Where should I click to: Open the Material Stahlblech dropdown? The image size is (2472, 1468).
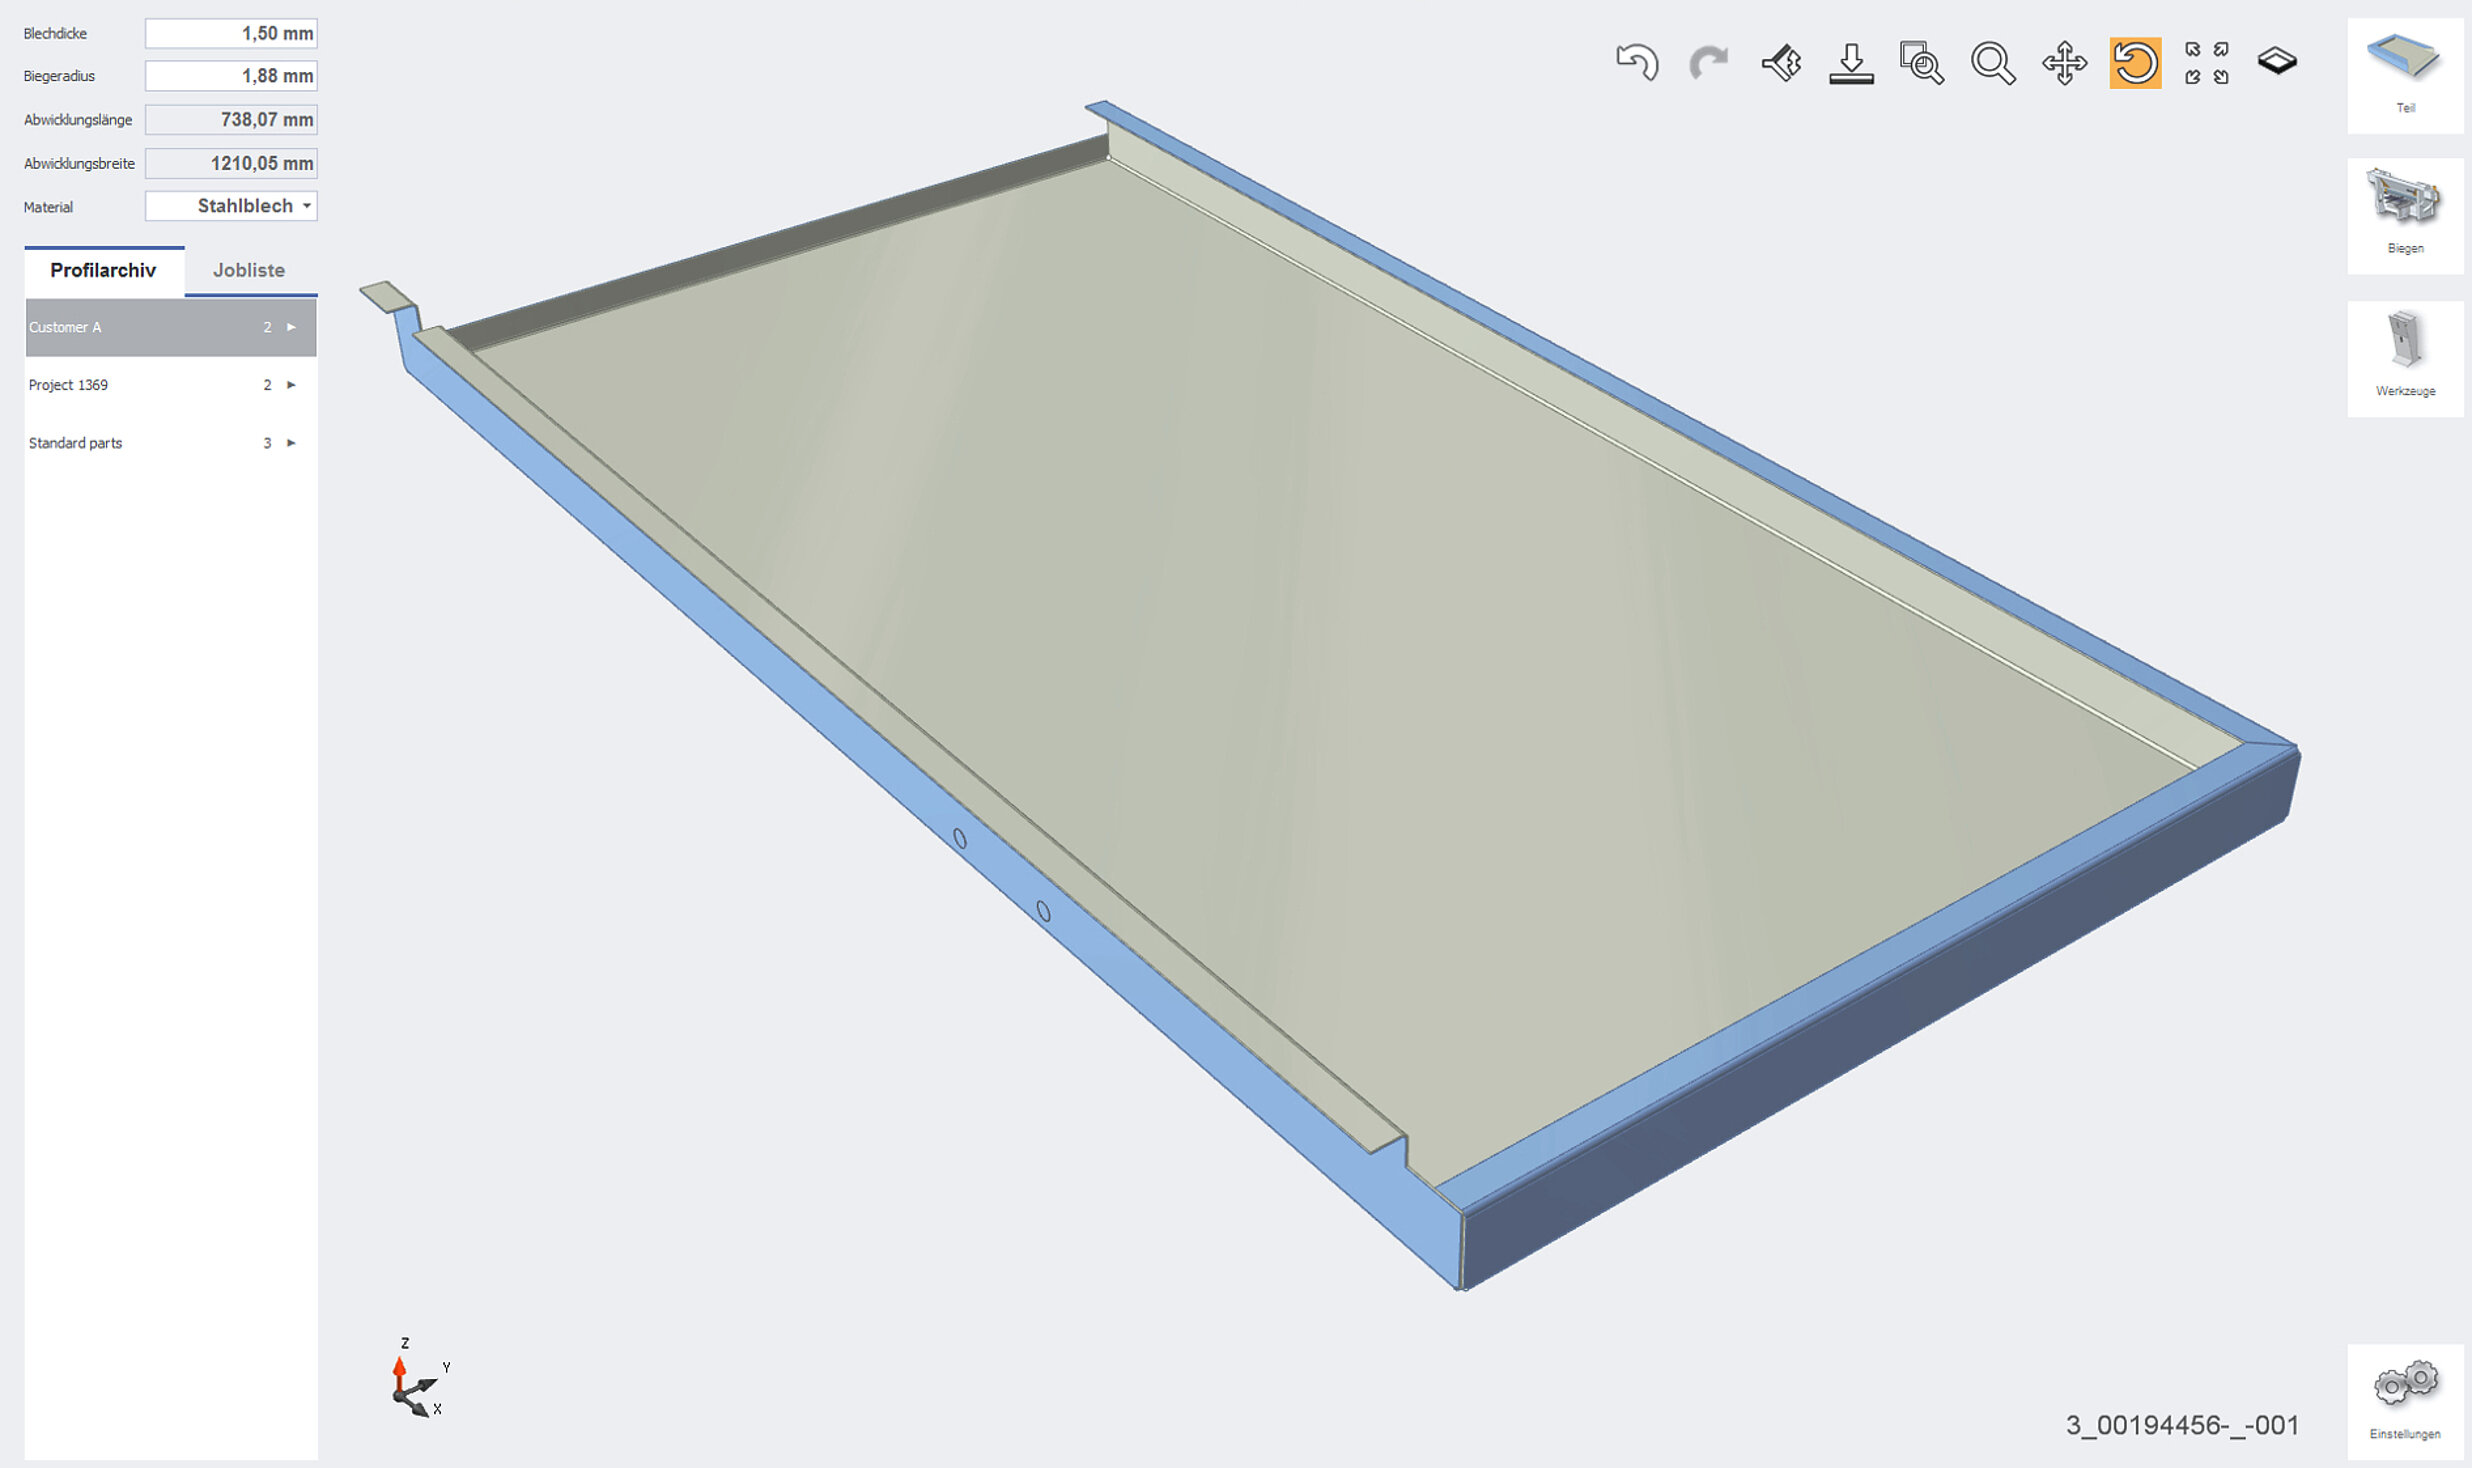(x=231, y=206)
